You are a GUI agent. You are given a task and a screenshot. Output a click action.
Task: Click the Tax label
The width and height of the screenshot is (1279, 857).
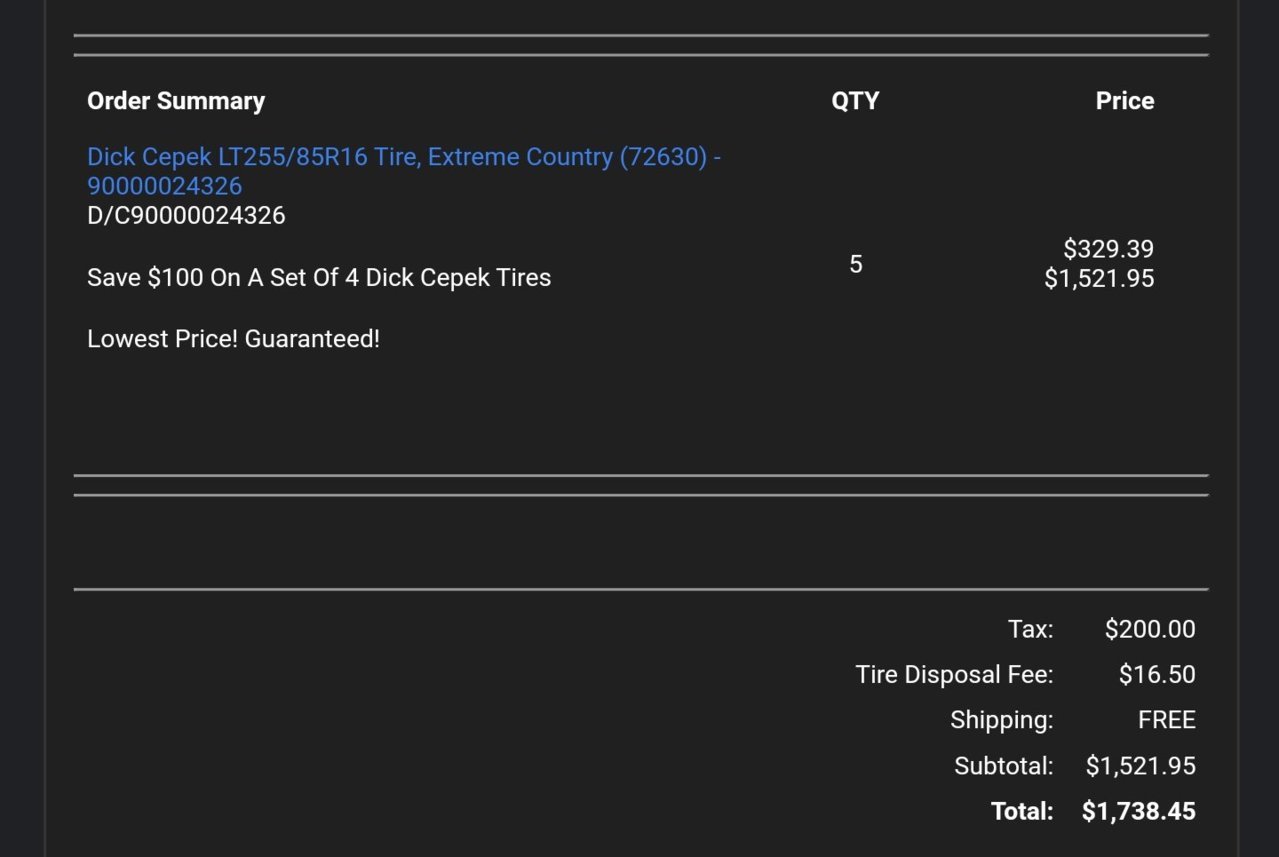pyautogui.click(x=1031, y=629)
